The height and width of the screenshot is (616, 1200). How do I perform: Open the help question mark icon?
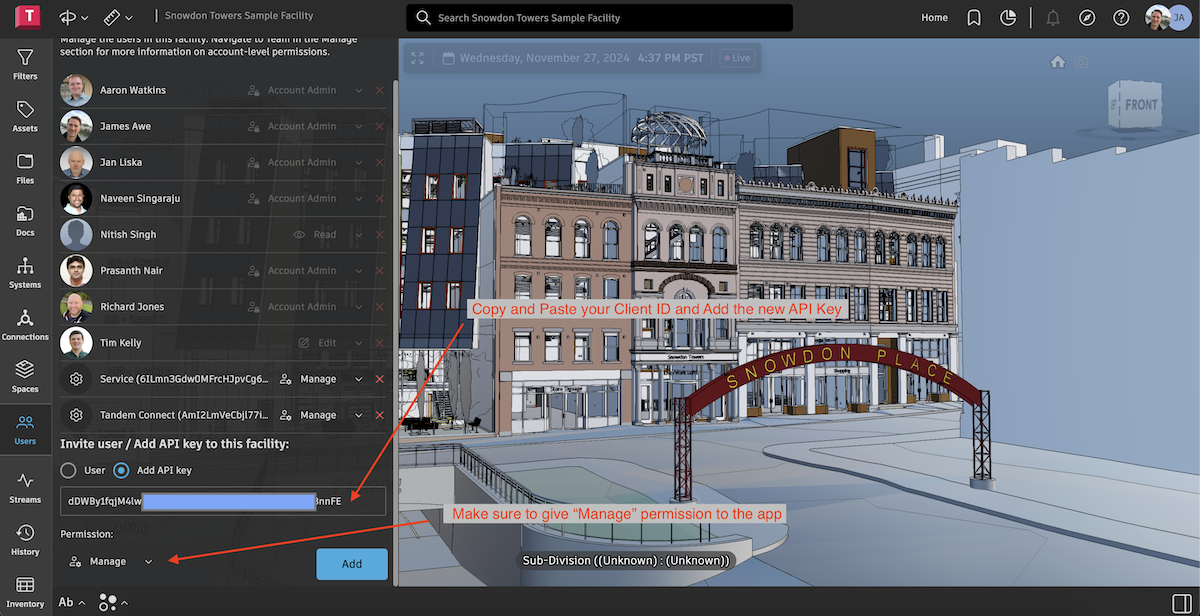coord(1121,17)
